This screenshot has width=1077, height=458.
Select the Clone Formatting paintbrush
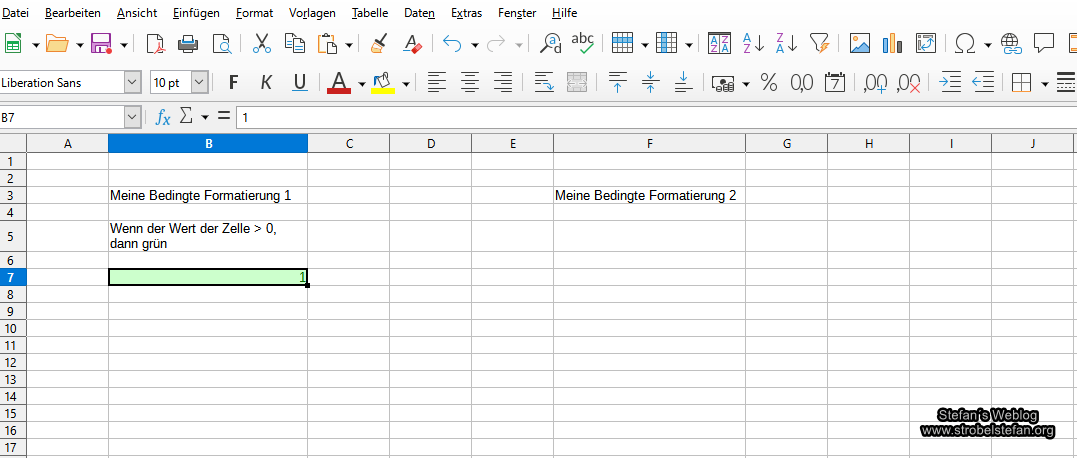tap(378, 44)
